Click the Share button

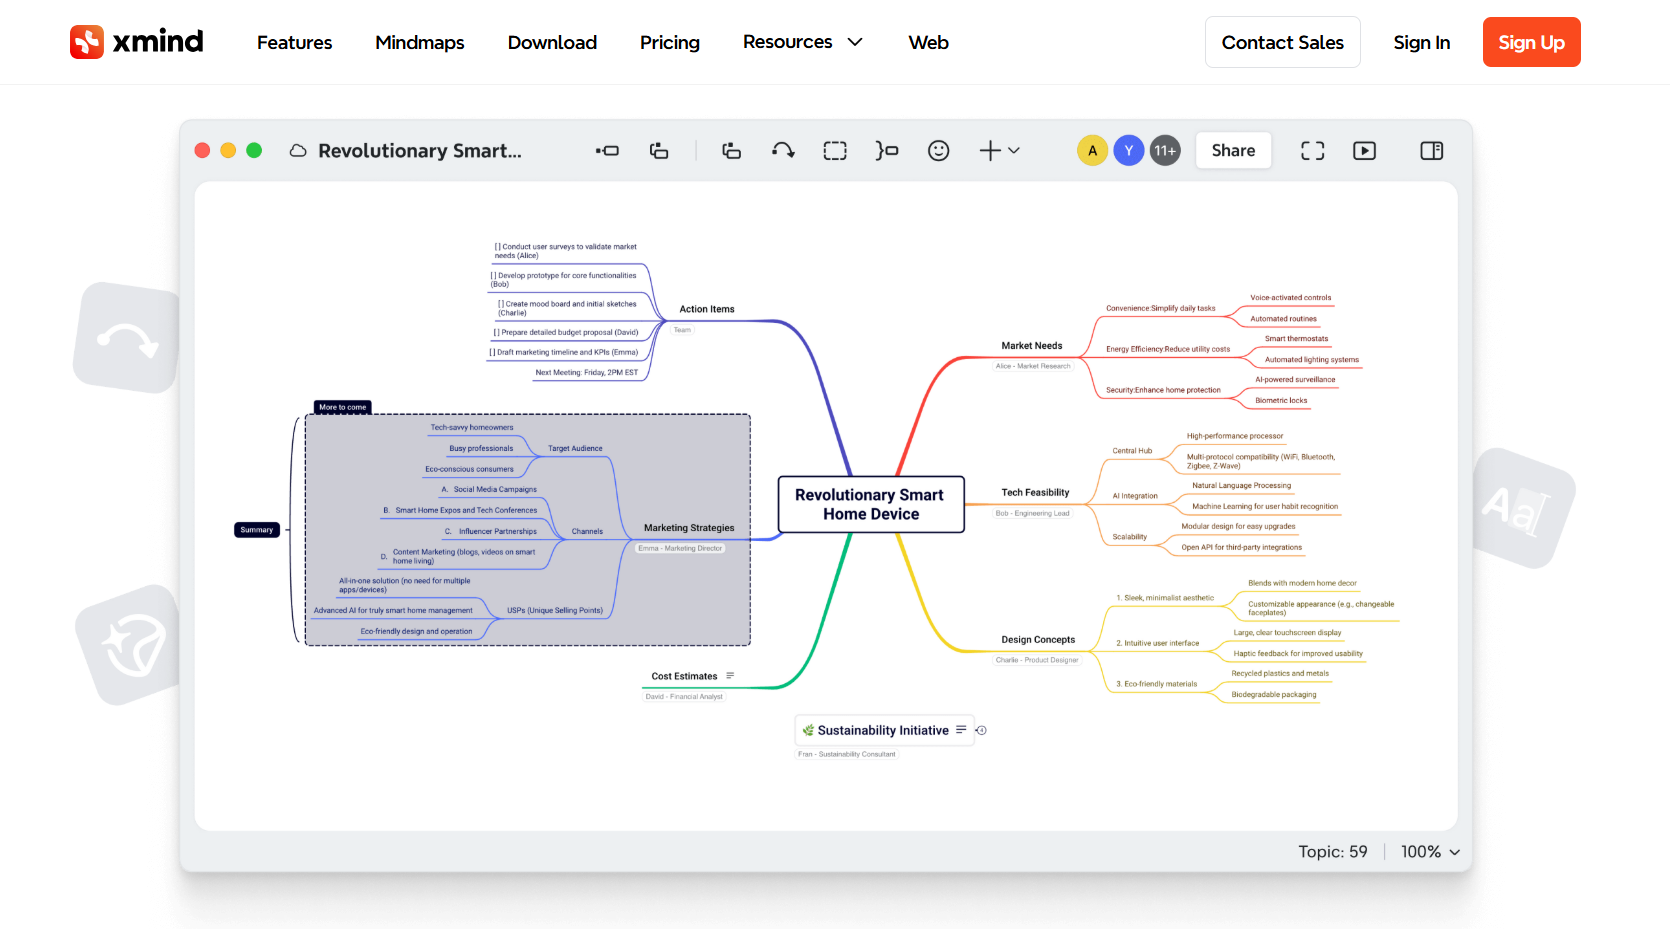coord(1233,151)
